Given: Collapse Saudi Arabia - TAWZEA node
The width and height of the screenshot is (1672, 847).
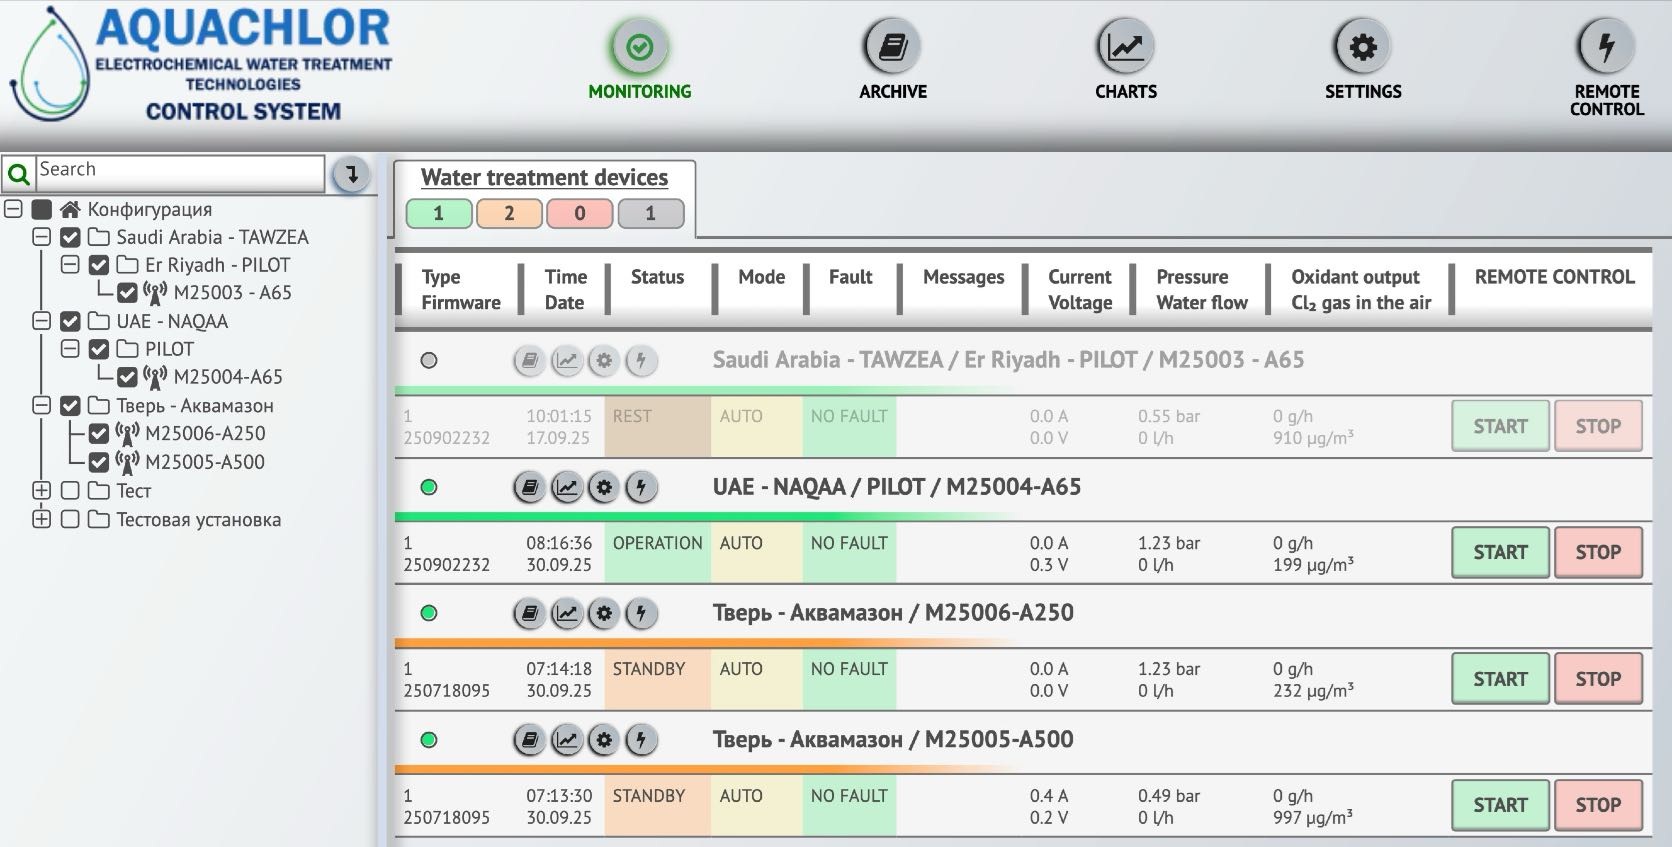Looking at the screenshot, I should pos(41,238).
